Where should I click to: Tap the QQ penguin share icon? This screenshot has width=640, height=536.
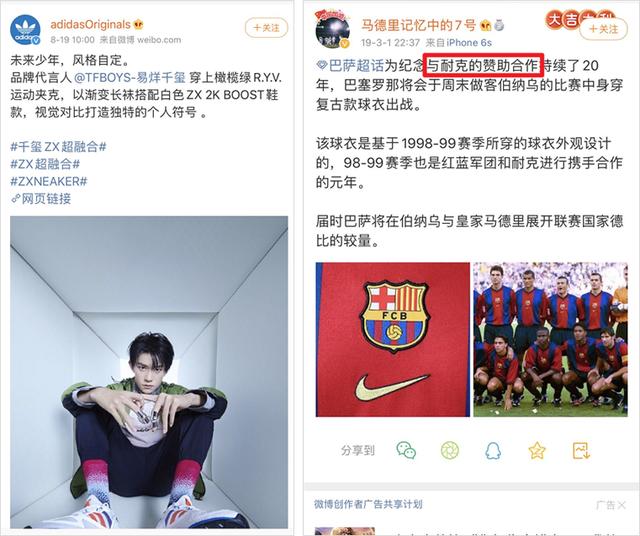pos(493,451)
